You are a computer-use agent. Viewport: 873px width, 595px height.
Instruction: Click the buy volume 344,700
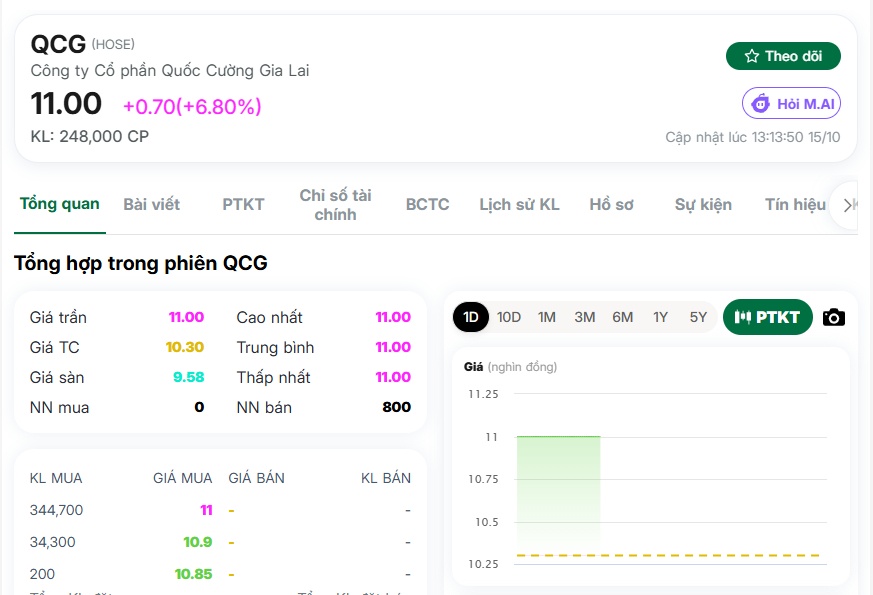coord(56,510)
